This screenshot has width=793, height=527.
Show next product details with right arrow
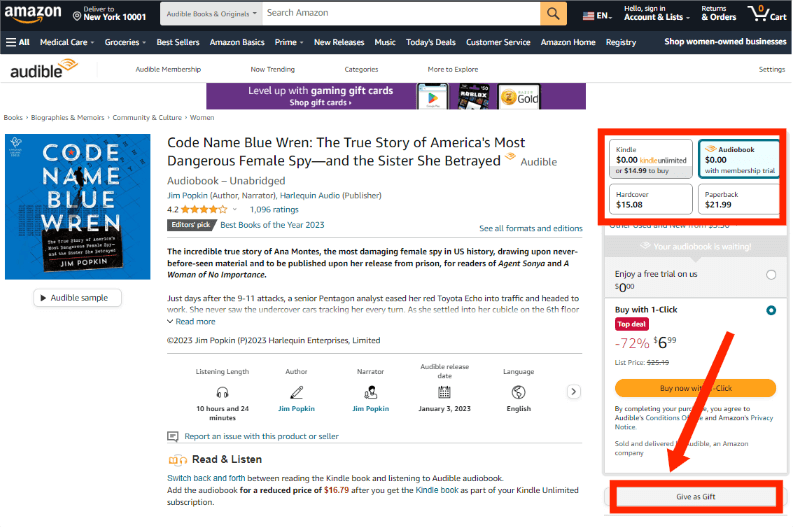click(x=574, y=391)
